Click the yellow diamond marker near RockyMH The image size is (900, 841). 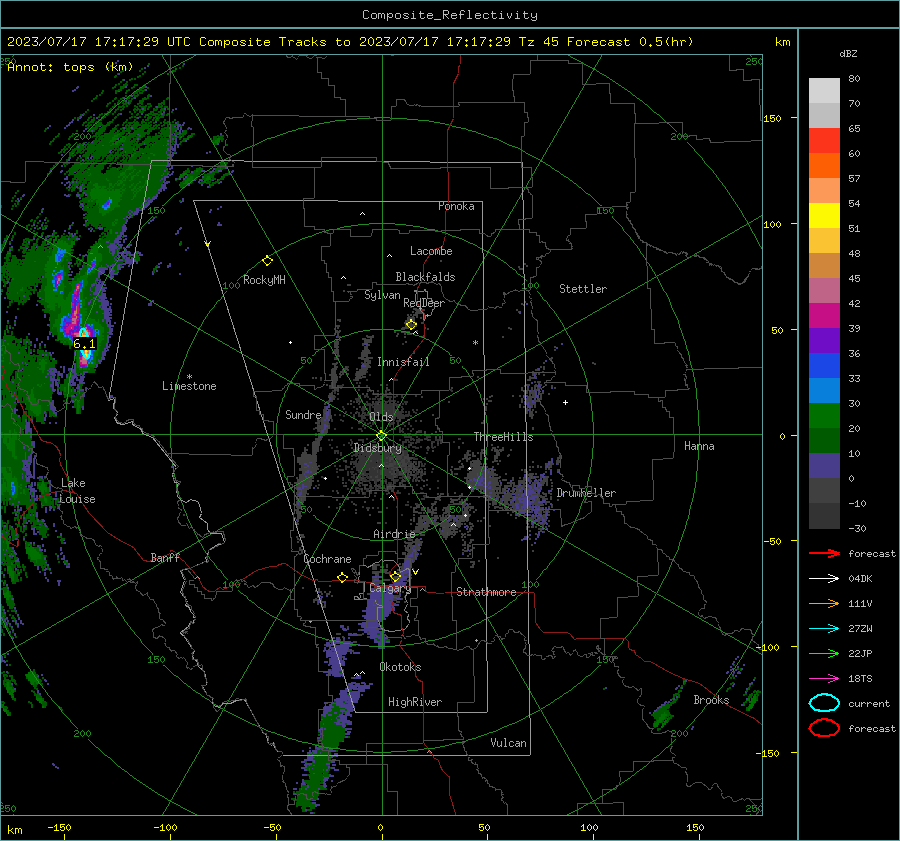pos(267,261)
